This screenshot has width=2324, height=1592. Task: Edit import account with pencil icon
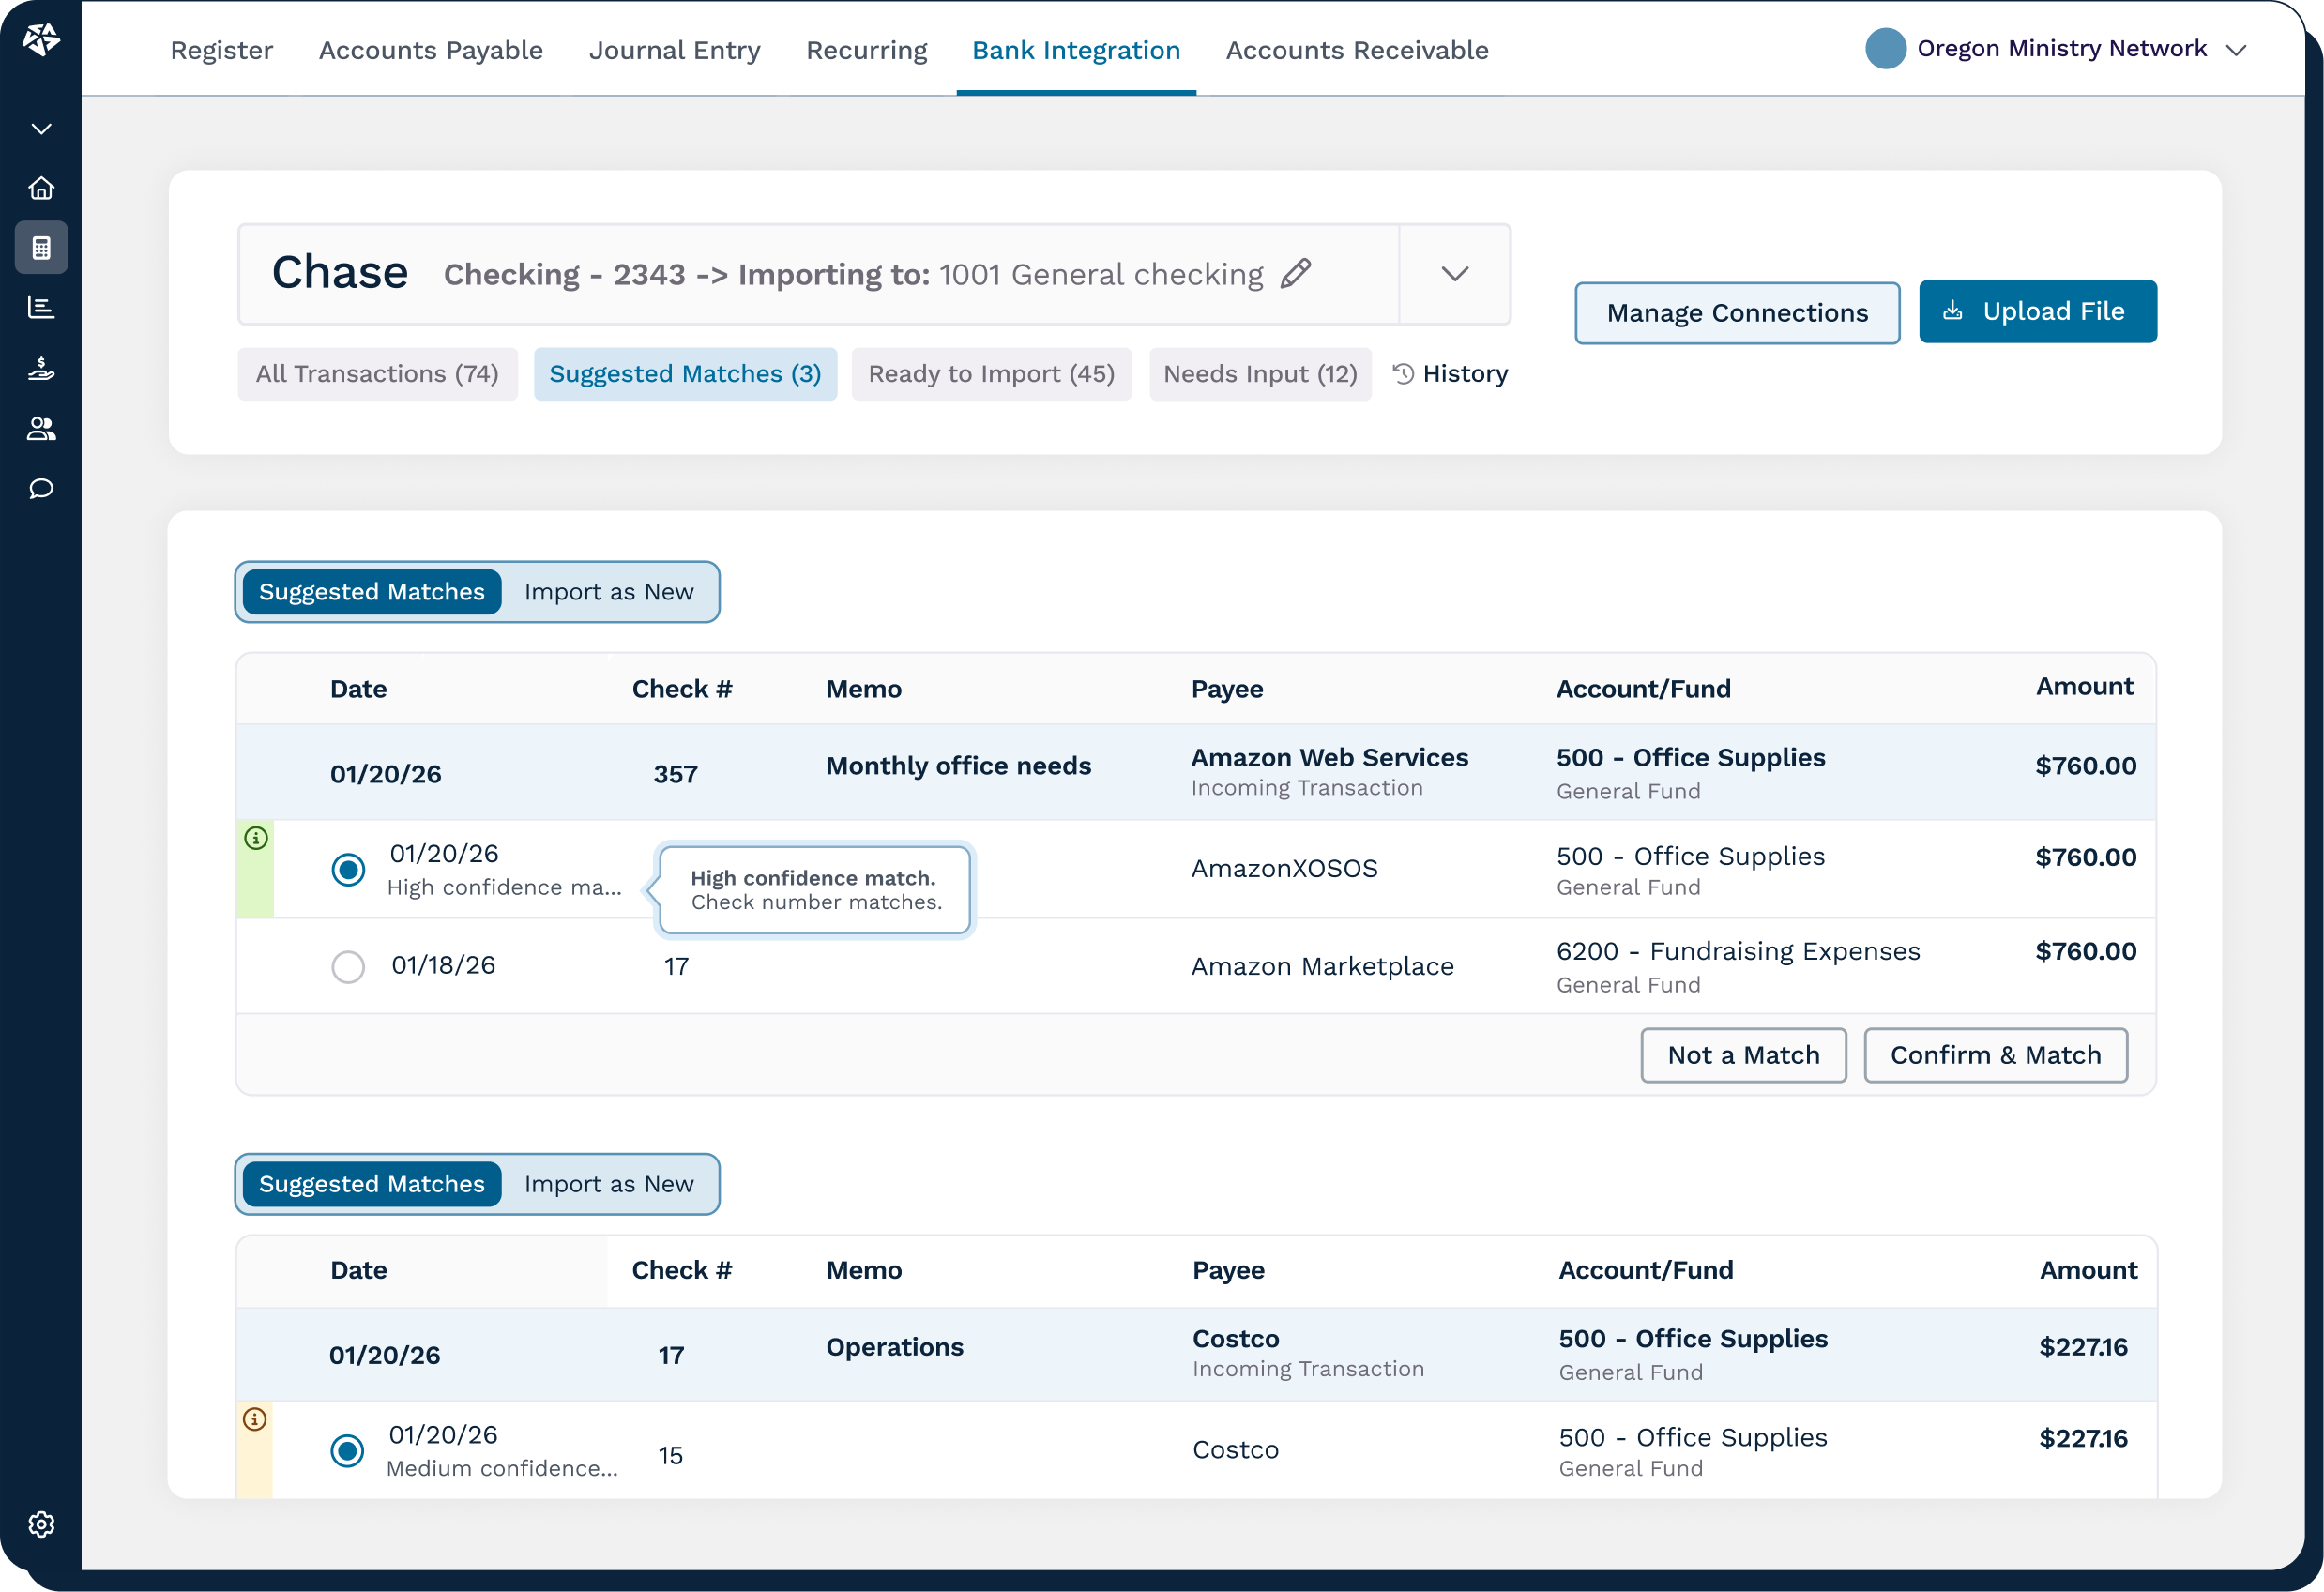tap(1296, 273)
